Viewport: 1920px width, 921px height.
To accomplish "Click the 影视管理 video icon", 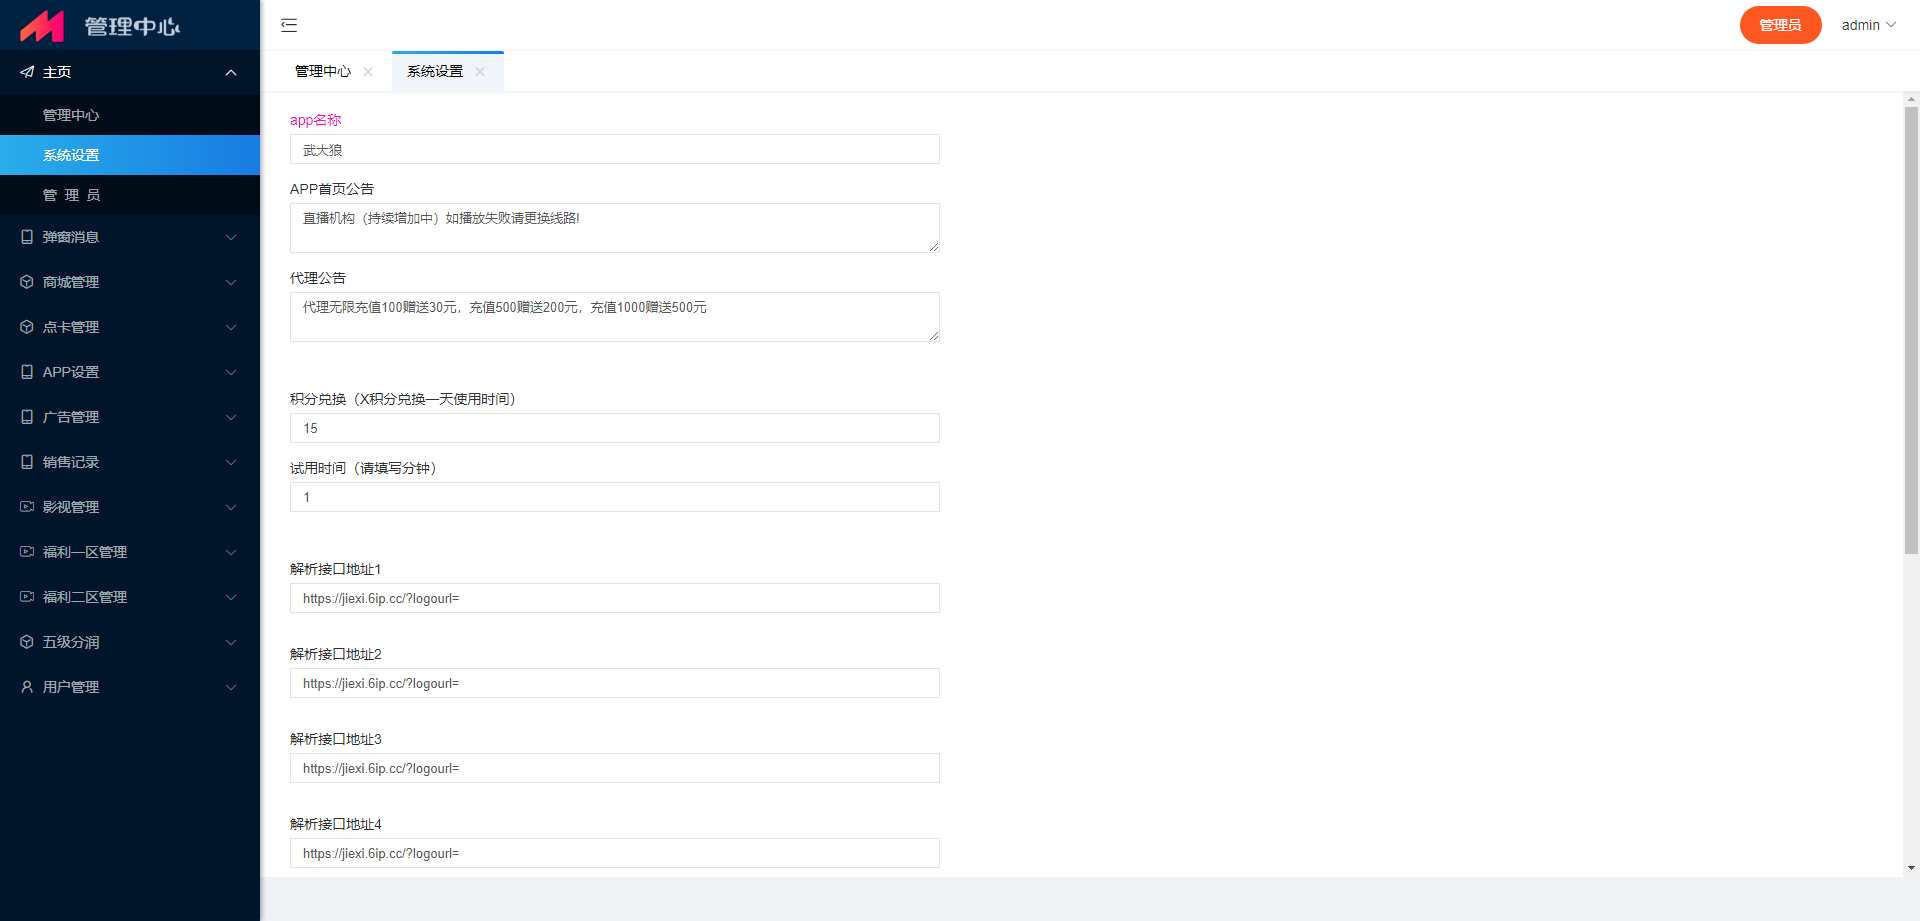I will 27,507.
